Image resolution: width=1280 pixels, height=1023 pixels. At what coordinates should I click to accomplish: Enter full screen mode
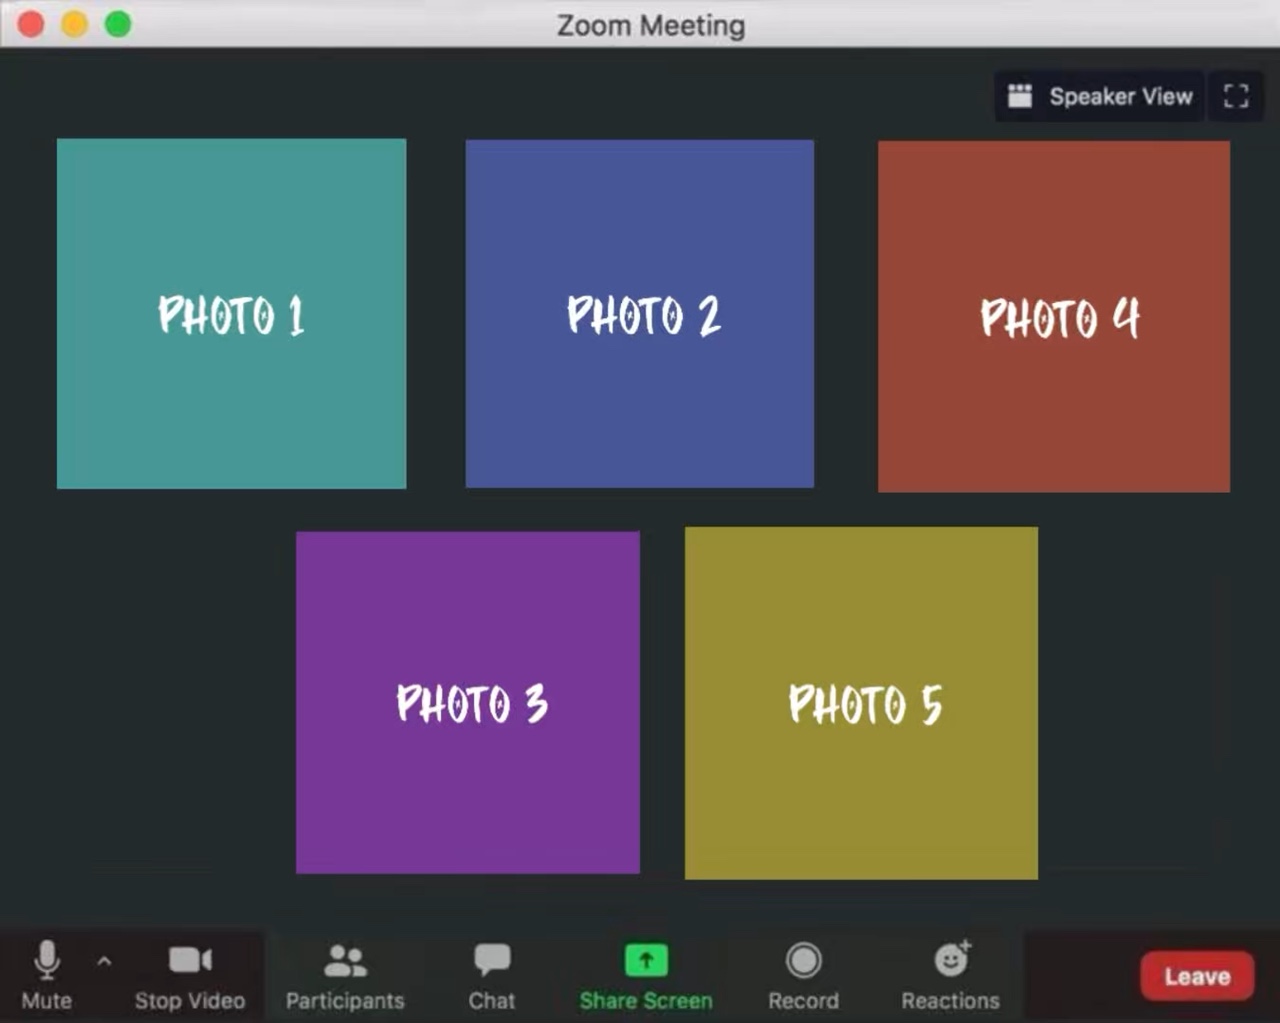tap(1236, 96)
